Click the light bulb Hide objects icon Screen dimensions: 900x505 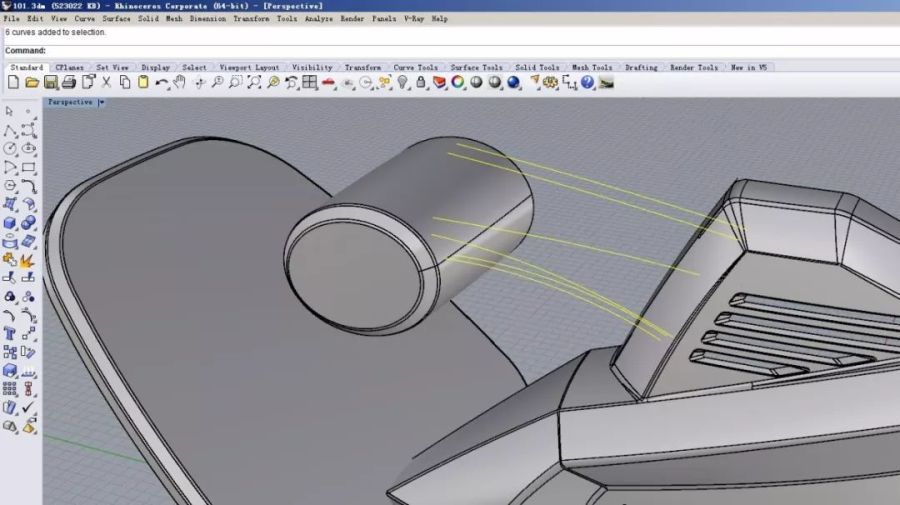point(403,82)
